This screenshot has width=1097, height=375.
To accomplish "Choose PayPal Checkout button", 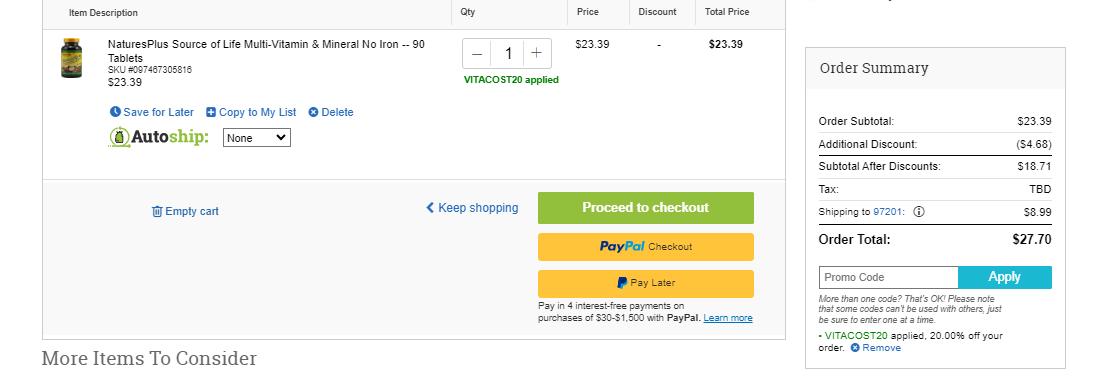I will coord(646,247).
